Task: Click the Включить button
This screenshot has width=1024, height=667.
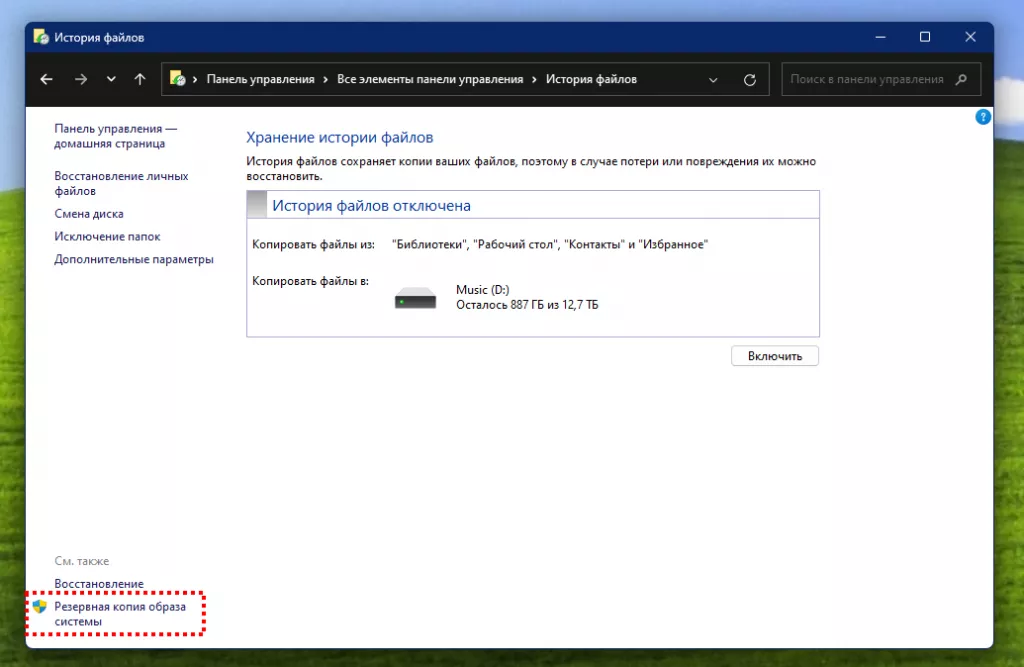Action: point(774,356)
